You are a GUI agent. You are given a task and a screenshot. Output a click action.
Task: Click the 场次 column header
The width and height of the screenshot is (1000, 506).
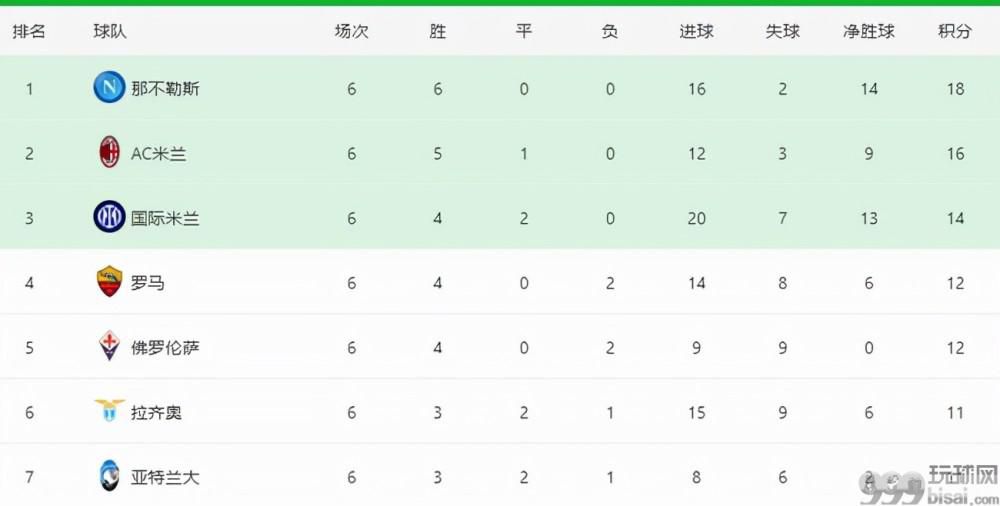pos(351,31)
